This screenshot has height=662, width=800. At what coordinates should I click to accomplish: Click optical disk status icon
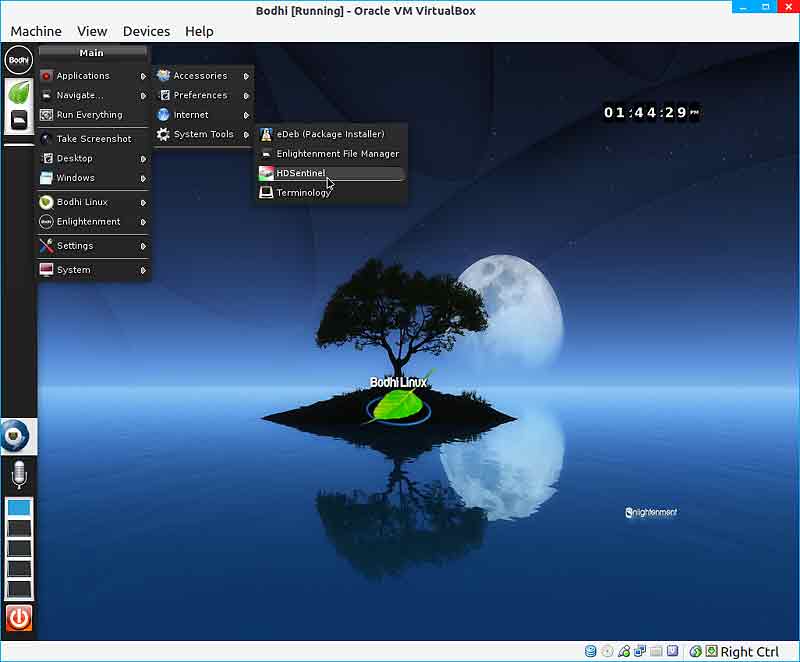(x=607, y=651)
